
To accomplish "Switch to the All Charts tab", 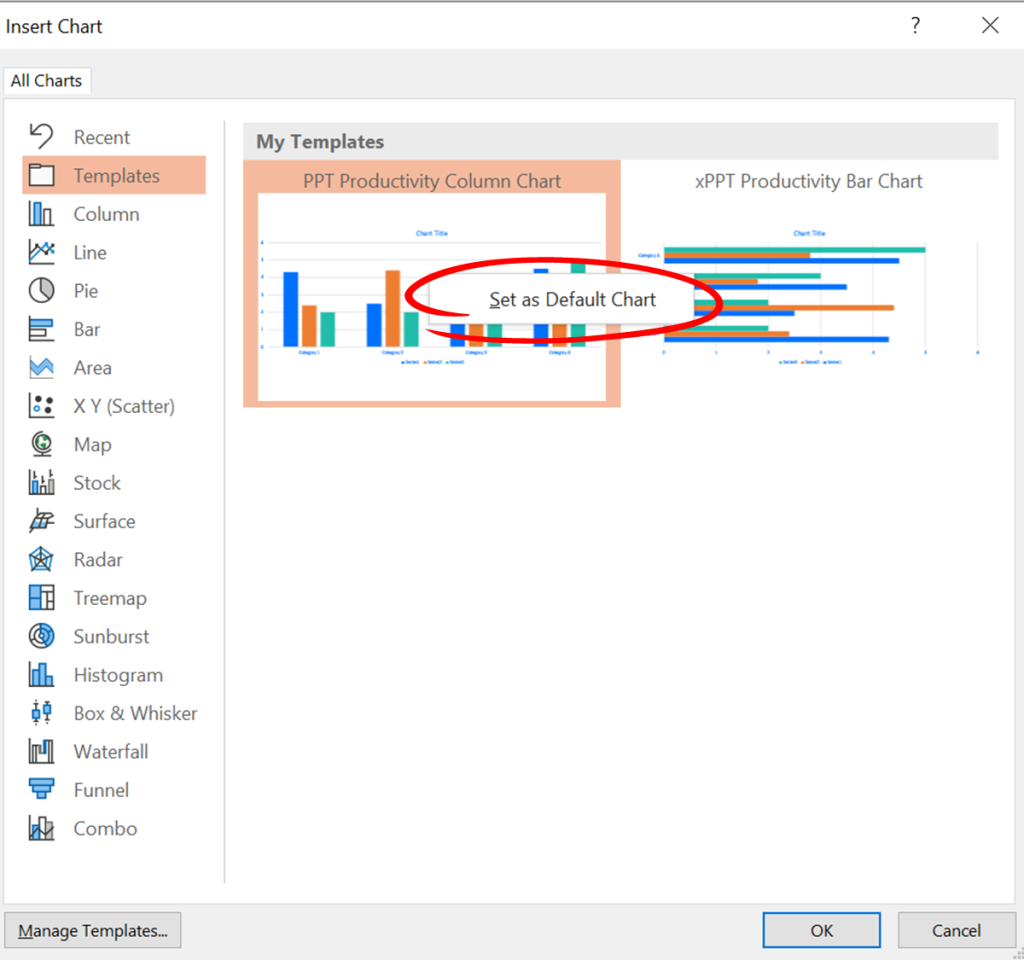I will click(x=47, y=80).
